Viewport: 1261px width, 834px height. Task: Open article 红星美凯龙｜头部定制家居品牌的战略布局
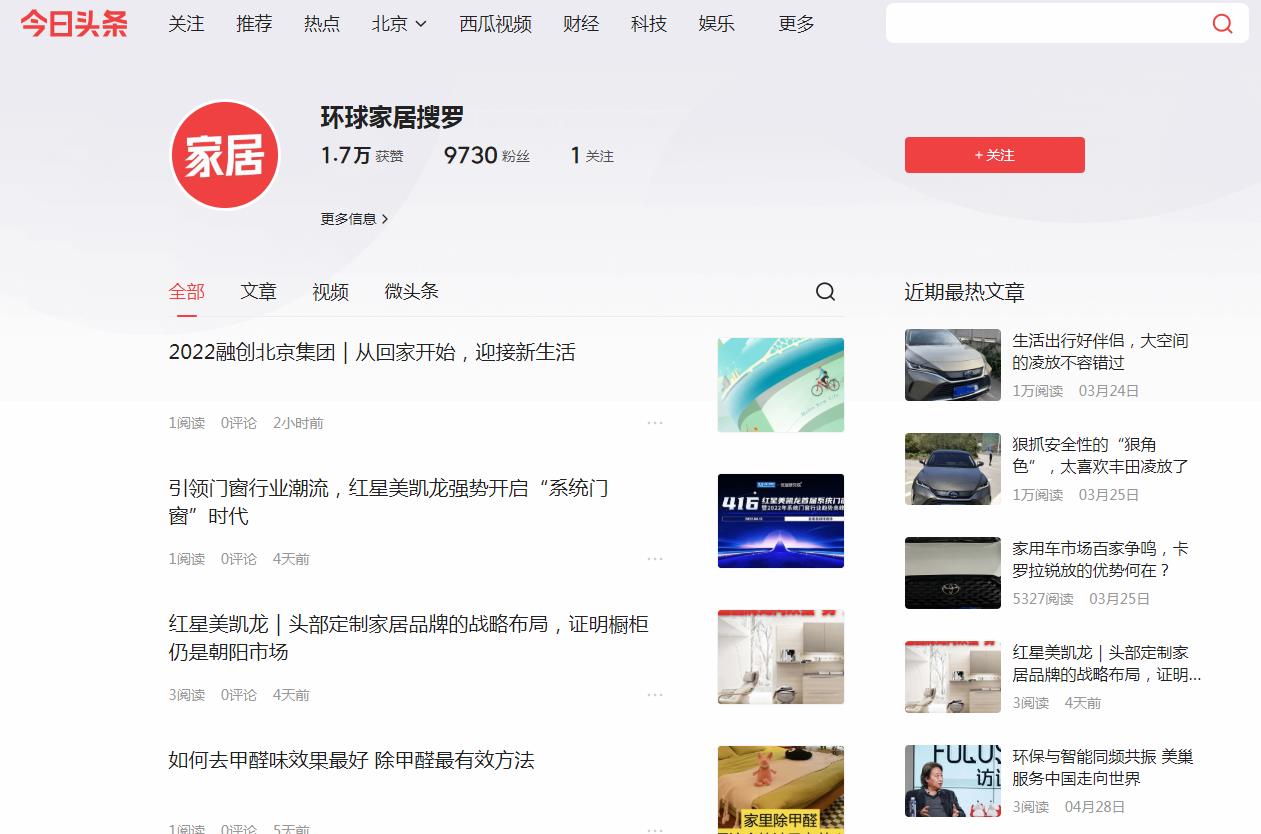(x=408, y=638)
